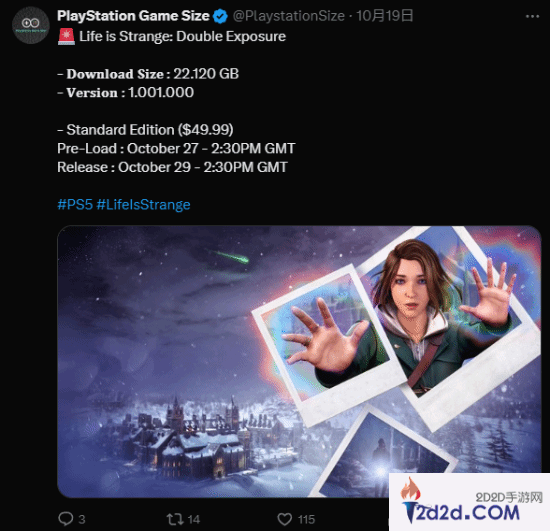Image resolution: width=550 pixels, height=531 pixels.
Task: Click the 2d2d.COM watermark text
Action: click(x=467, y=513)
